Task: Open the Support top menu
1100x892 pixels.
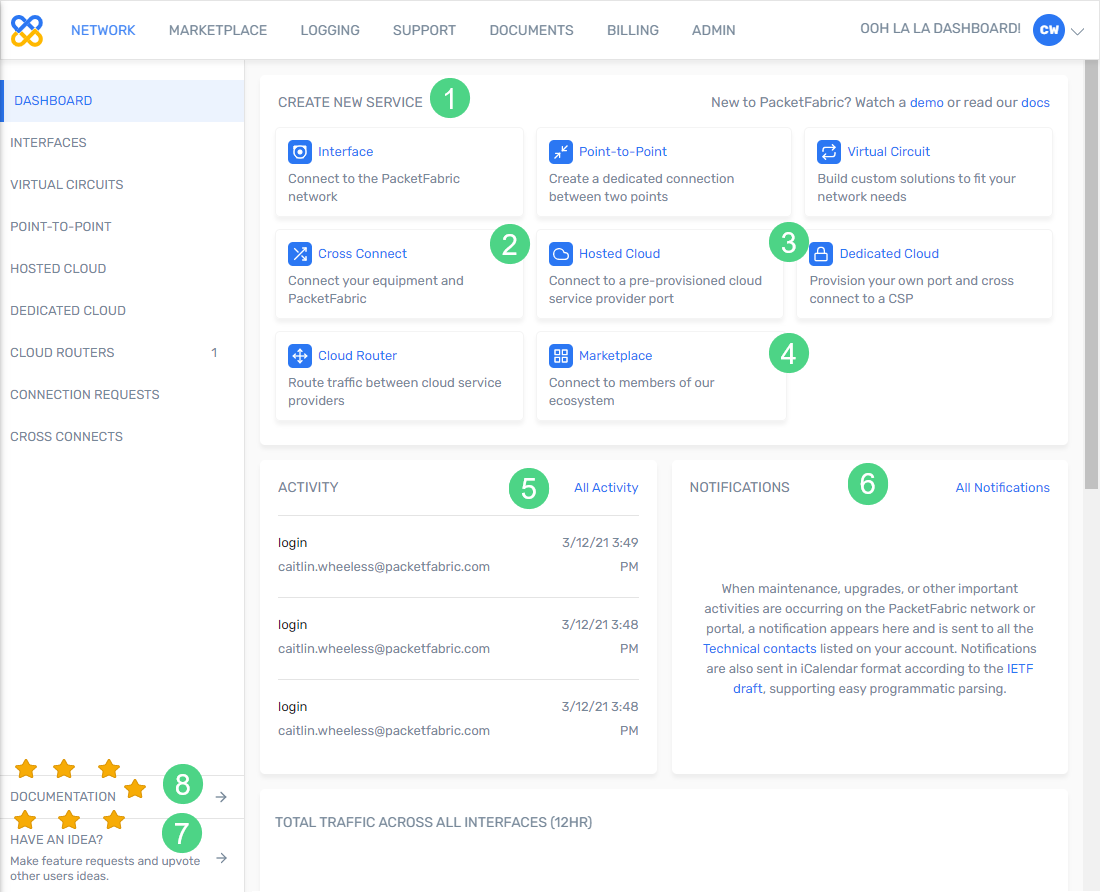Action: 424,30
